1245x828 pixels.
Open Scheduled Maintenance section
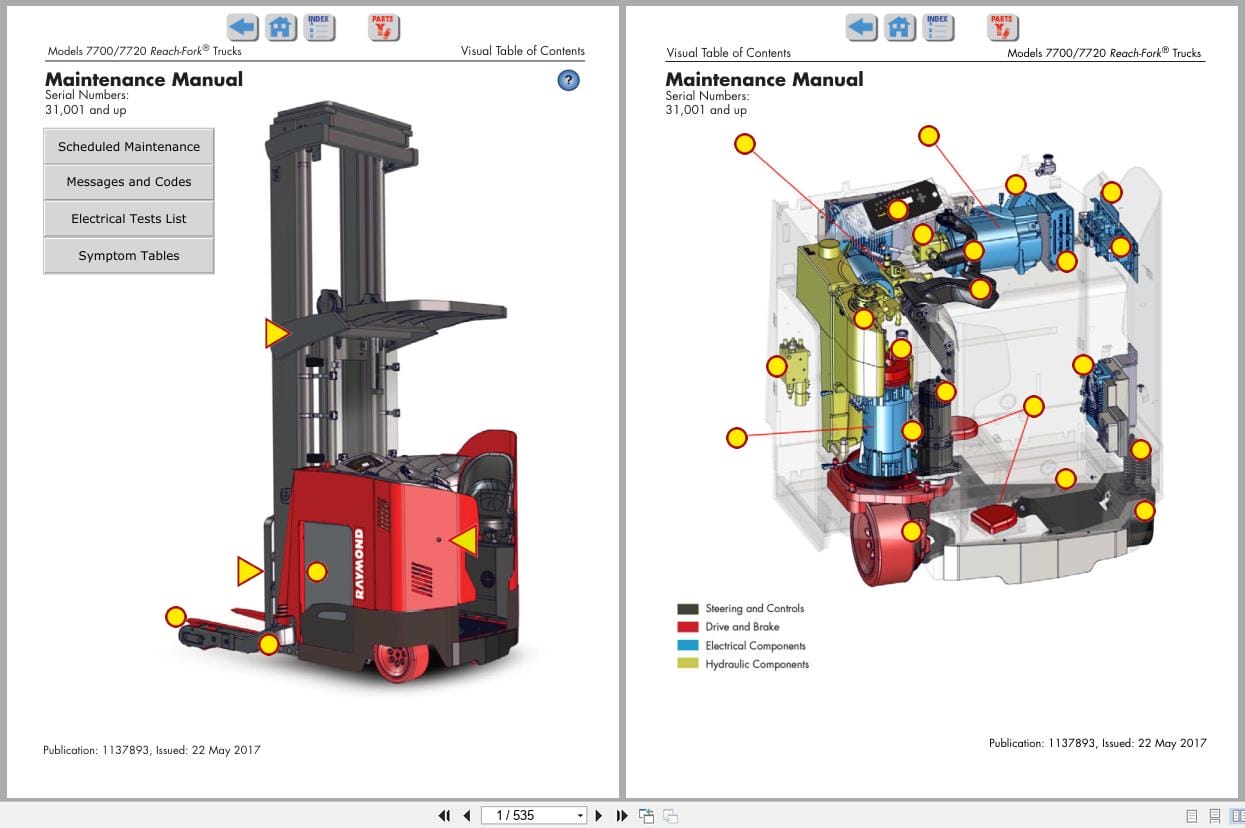point(129,146)
